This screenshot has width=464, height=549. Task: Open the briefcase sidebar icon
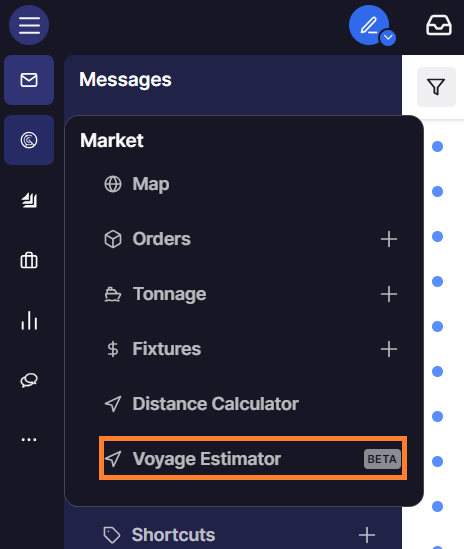29,260
